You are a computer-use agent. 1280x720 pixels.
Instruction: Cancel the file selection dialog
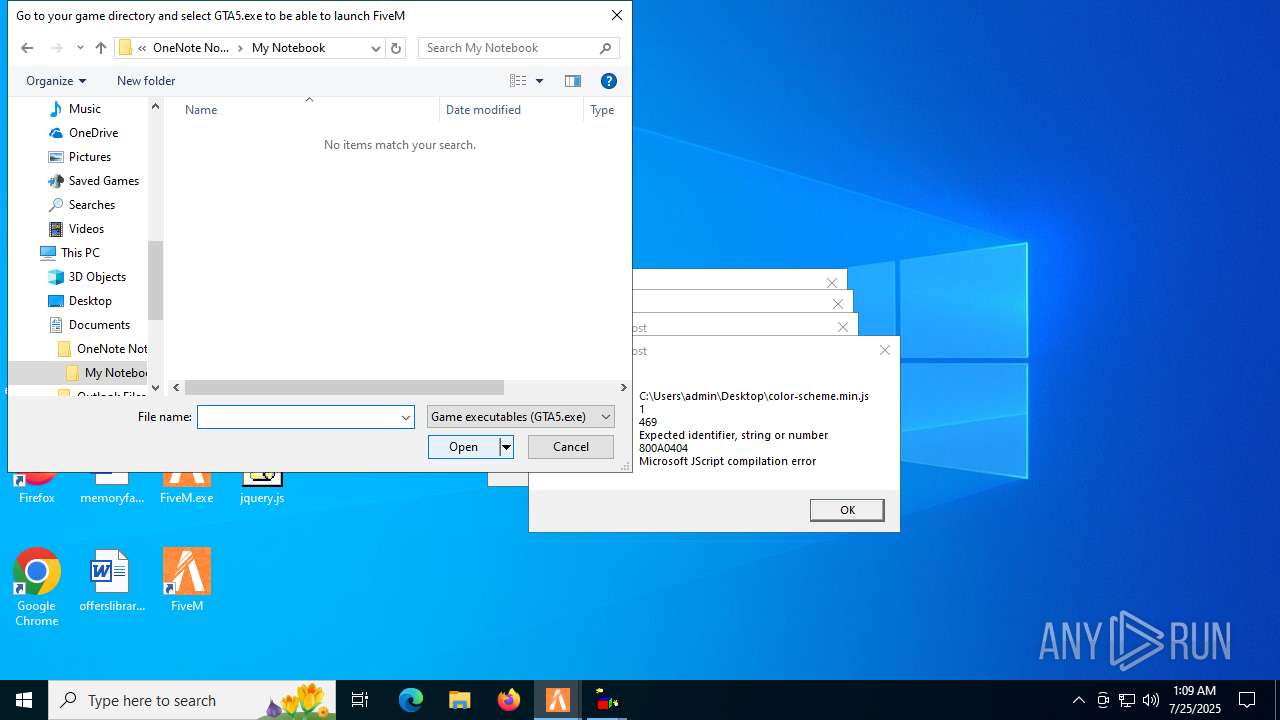pos(571,447)
